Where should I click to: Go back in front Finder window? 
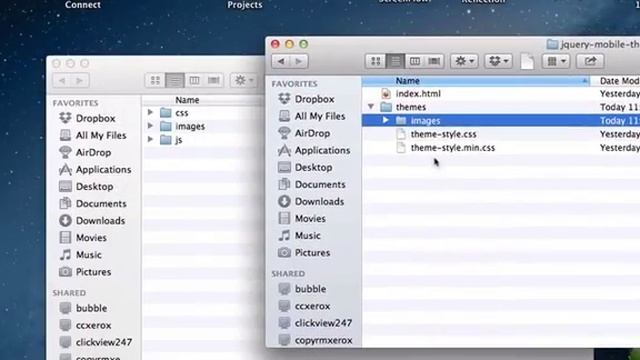tap(281, 61)
